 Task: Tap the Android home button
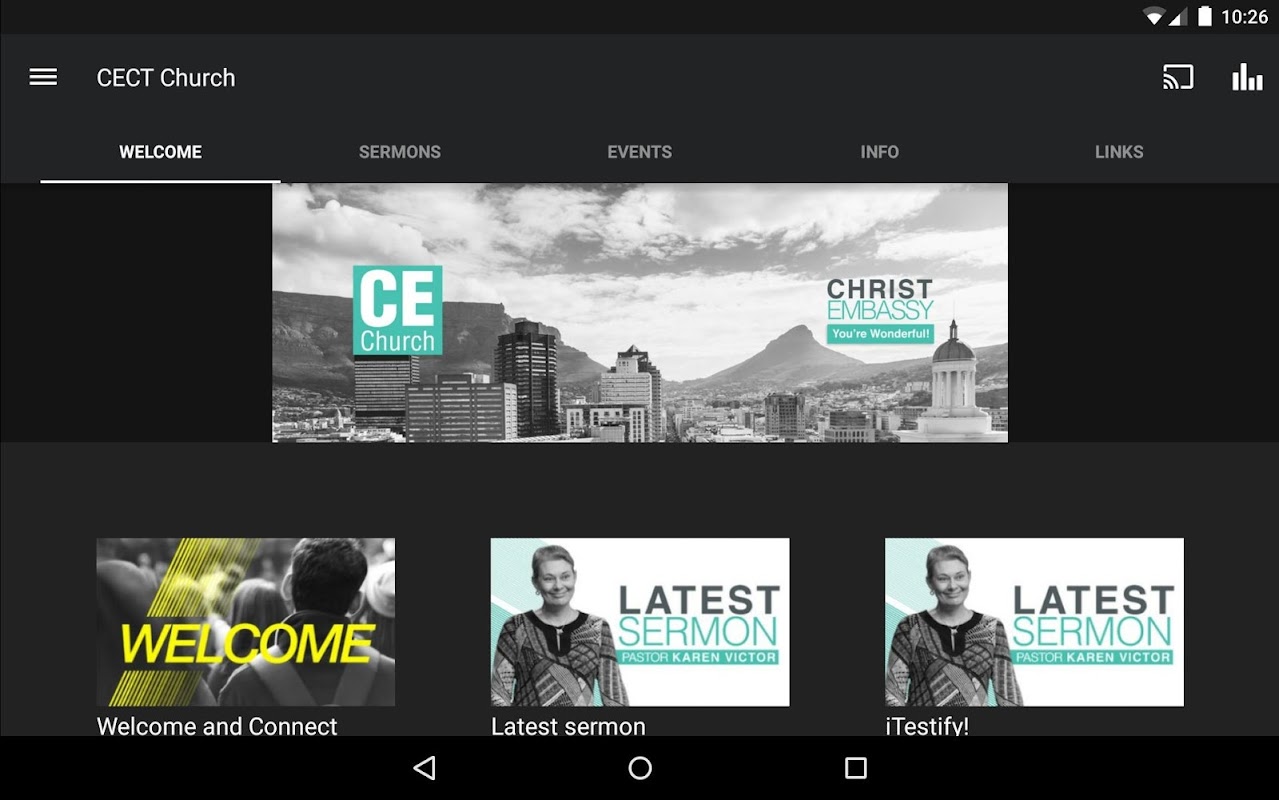click(x=640, y=768)
